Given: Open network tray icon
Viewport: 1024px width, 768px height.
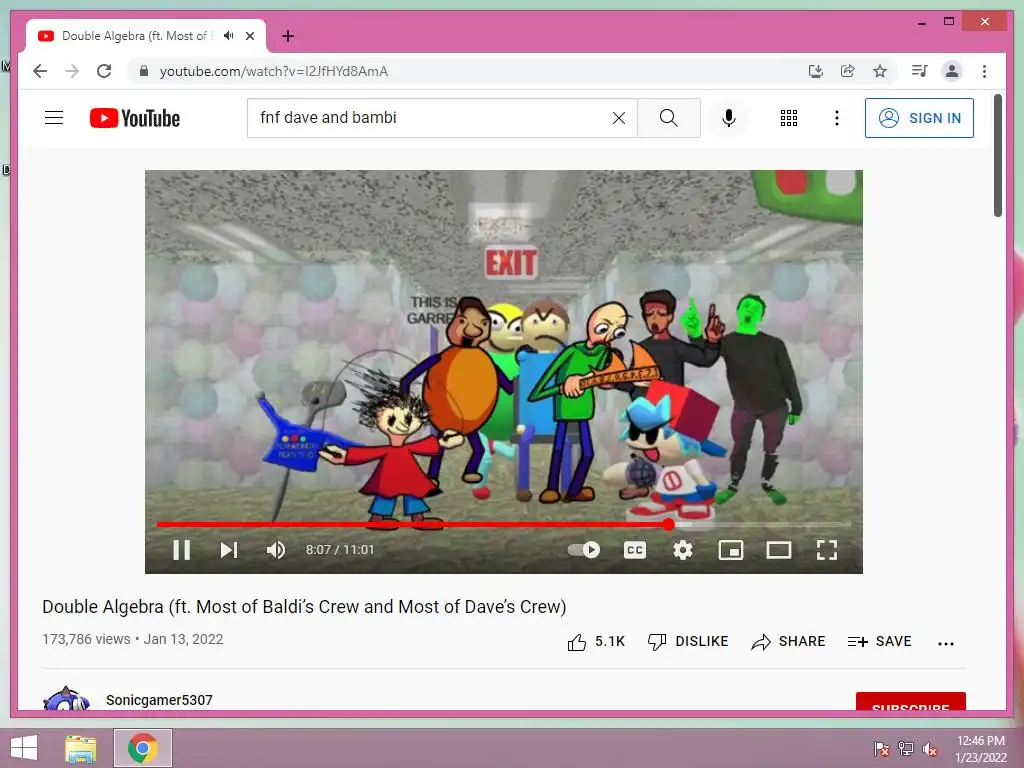Looking at the screenshot, I should point(906,749).
